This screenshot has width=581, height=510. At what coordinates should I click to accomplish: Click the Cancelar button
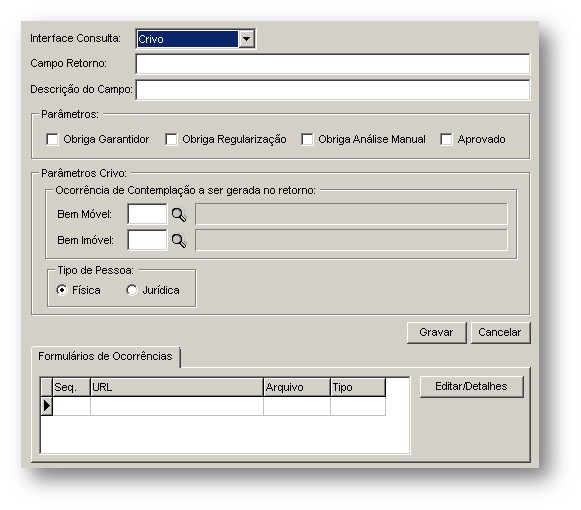click(500, 332)
